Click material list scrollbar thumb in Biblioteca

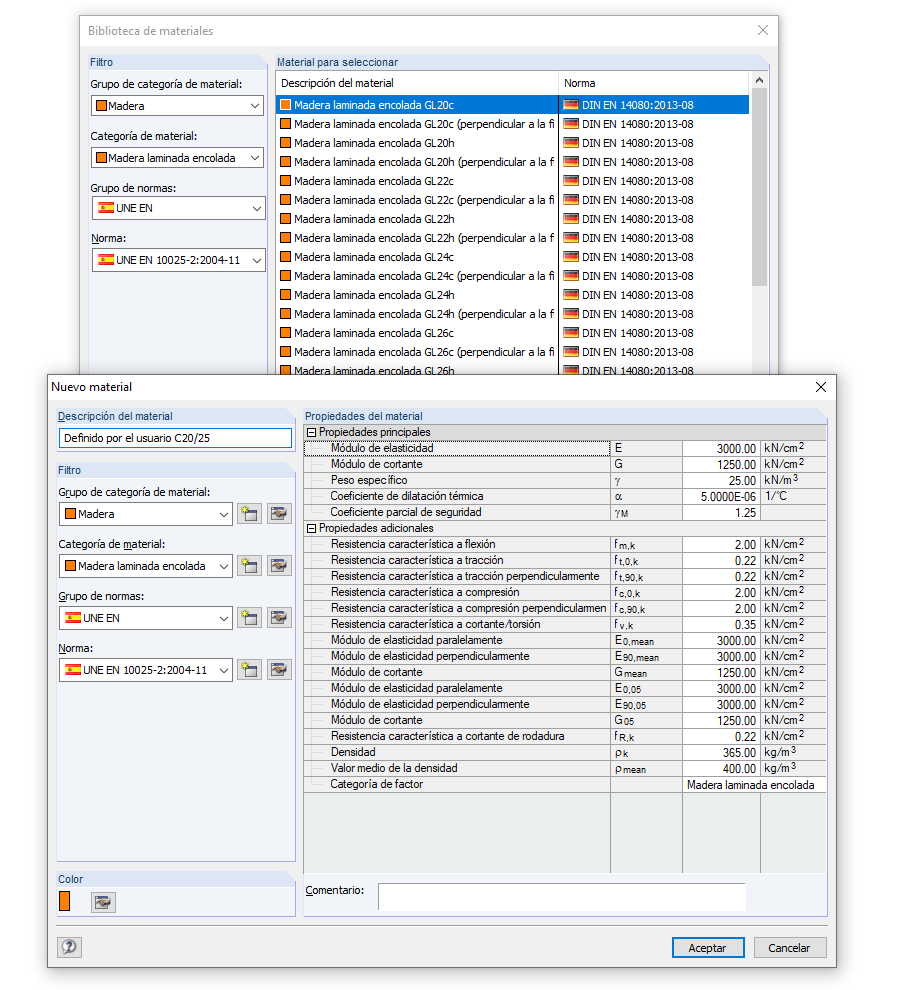759,187
